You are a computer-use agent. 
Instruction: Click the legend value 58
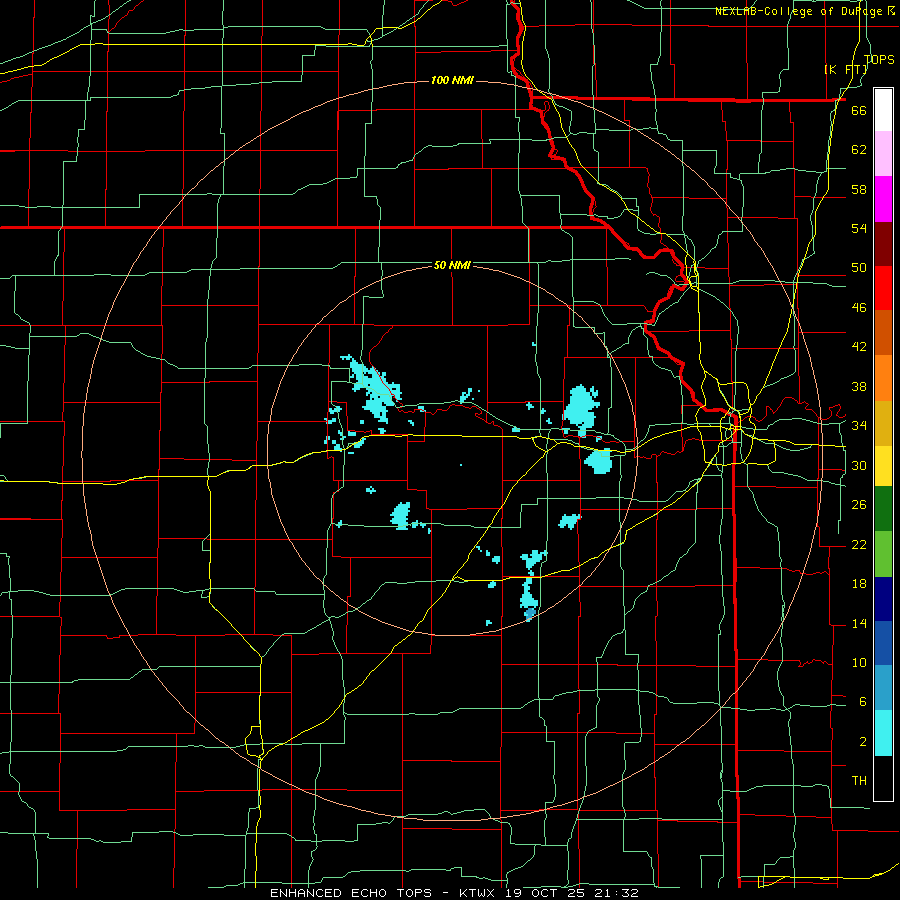tap(859, 189)
